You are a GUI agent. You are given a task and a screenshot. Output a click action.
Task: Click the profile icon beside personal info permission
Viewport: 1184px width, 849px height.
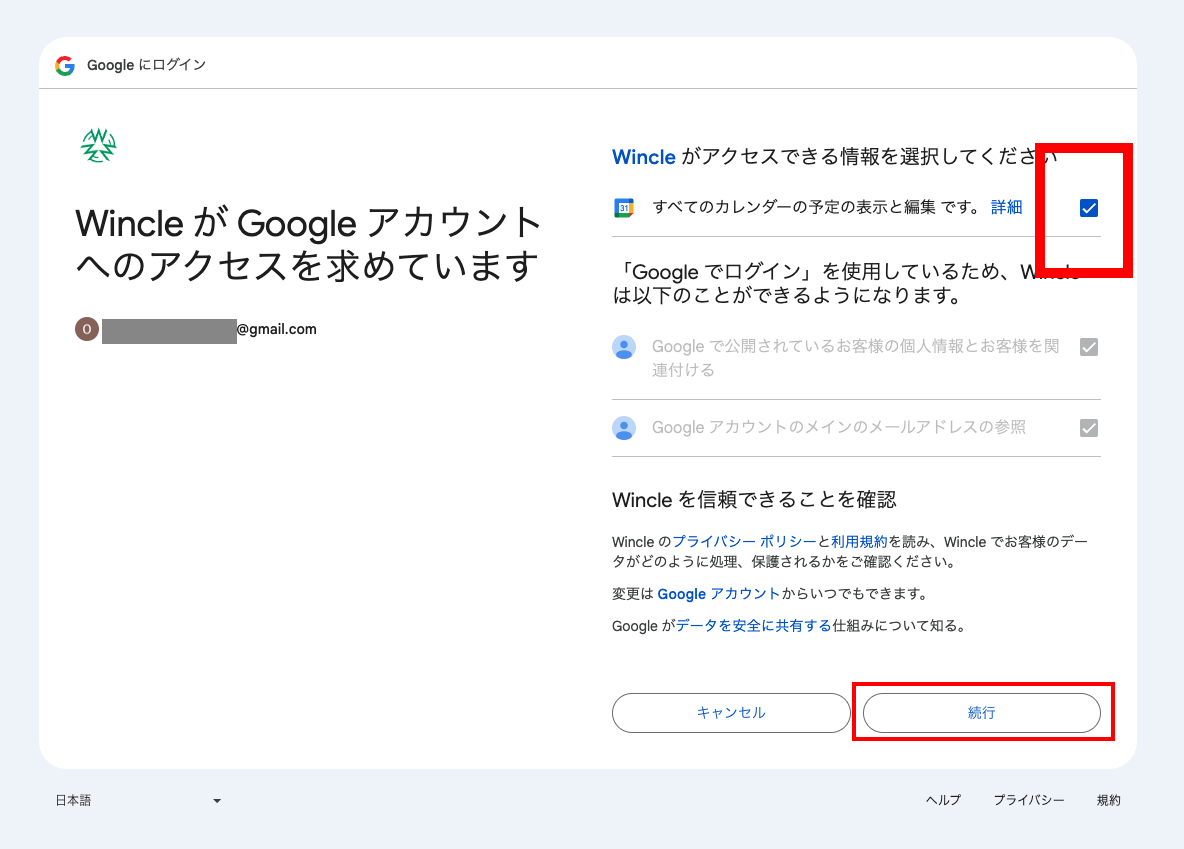point(624,347)
